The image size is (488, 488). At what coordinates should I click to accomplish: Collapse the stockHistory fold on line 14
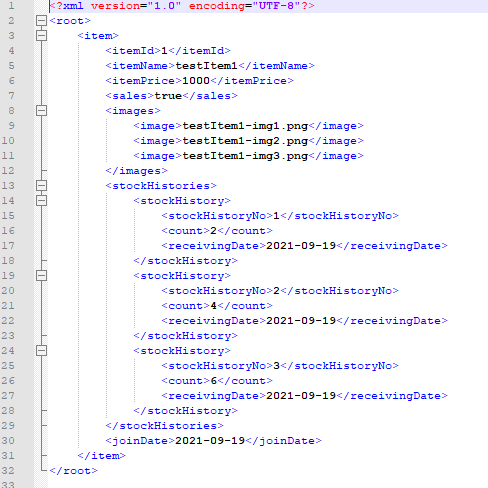click(41, 201)
